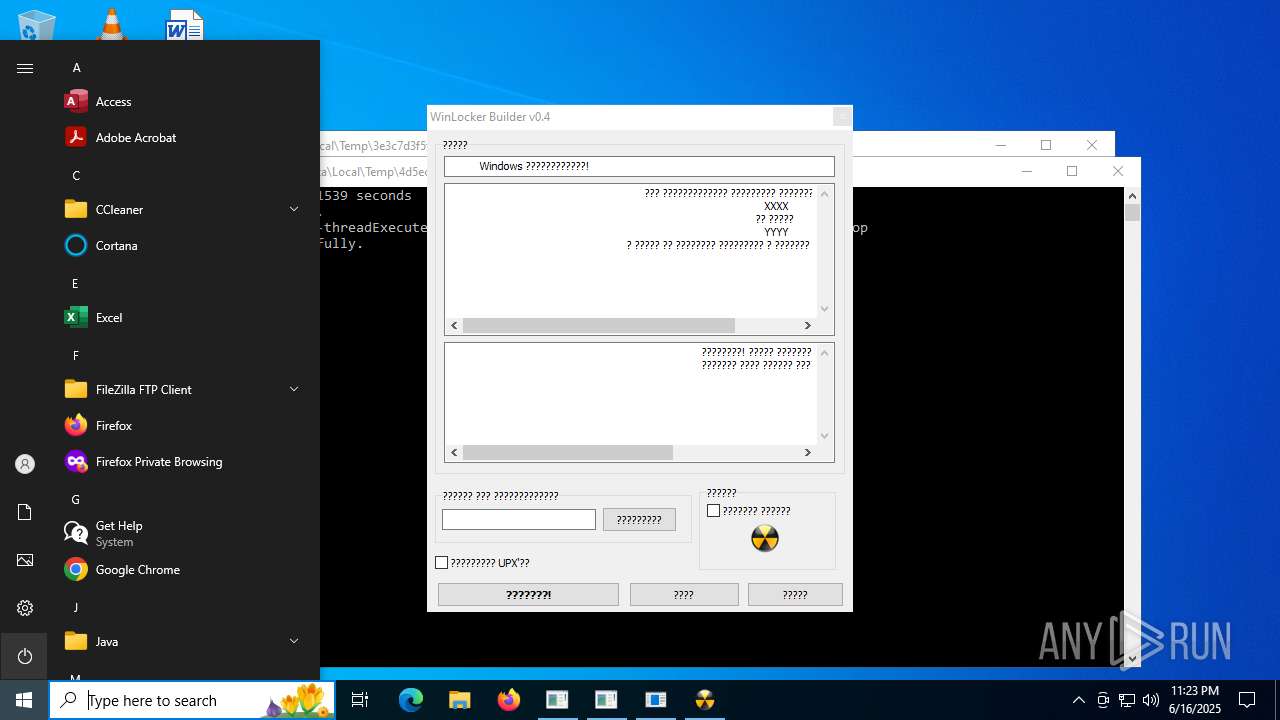Click the radiation icon in WinLocker Builder
This screenshot has width=1280, height=720.
[765, 539]
